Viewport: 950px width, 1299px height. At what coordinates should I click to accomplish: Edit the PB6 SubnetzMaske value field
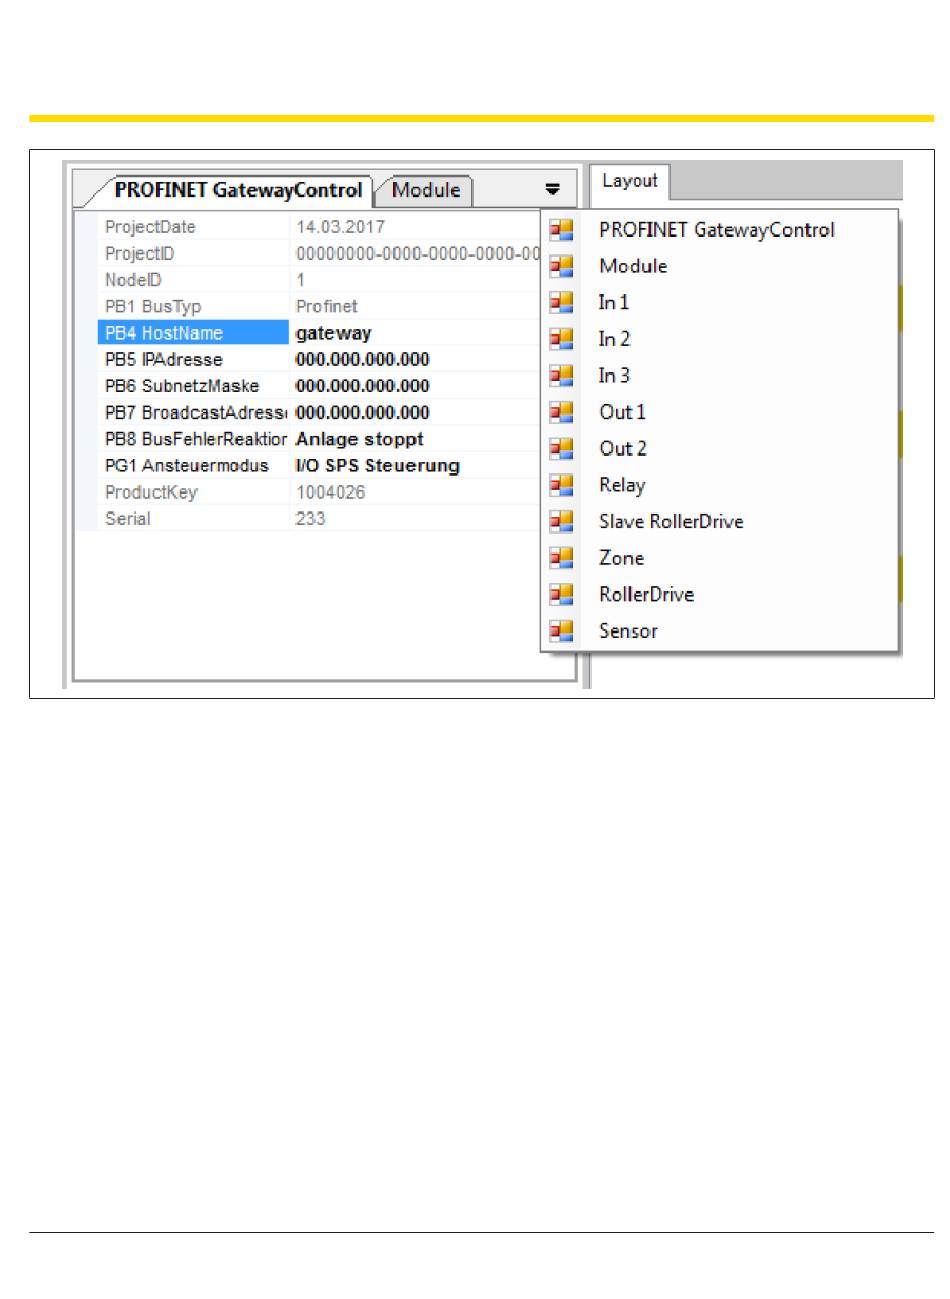point(363,386)
